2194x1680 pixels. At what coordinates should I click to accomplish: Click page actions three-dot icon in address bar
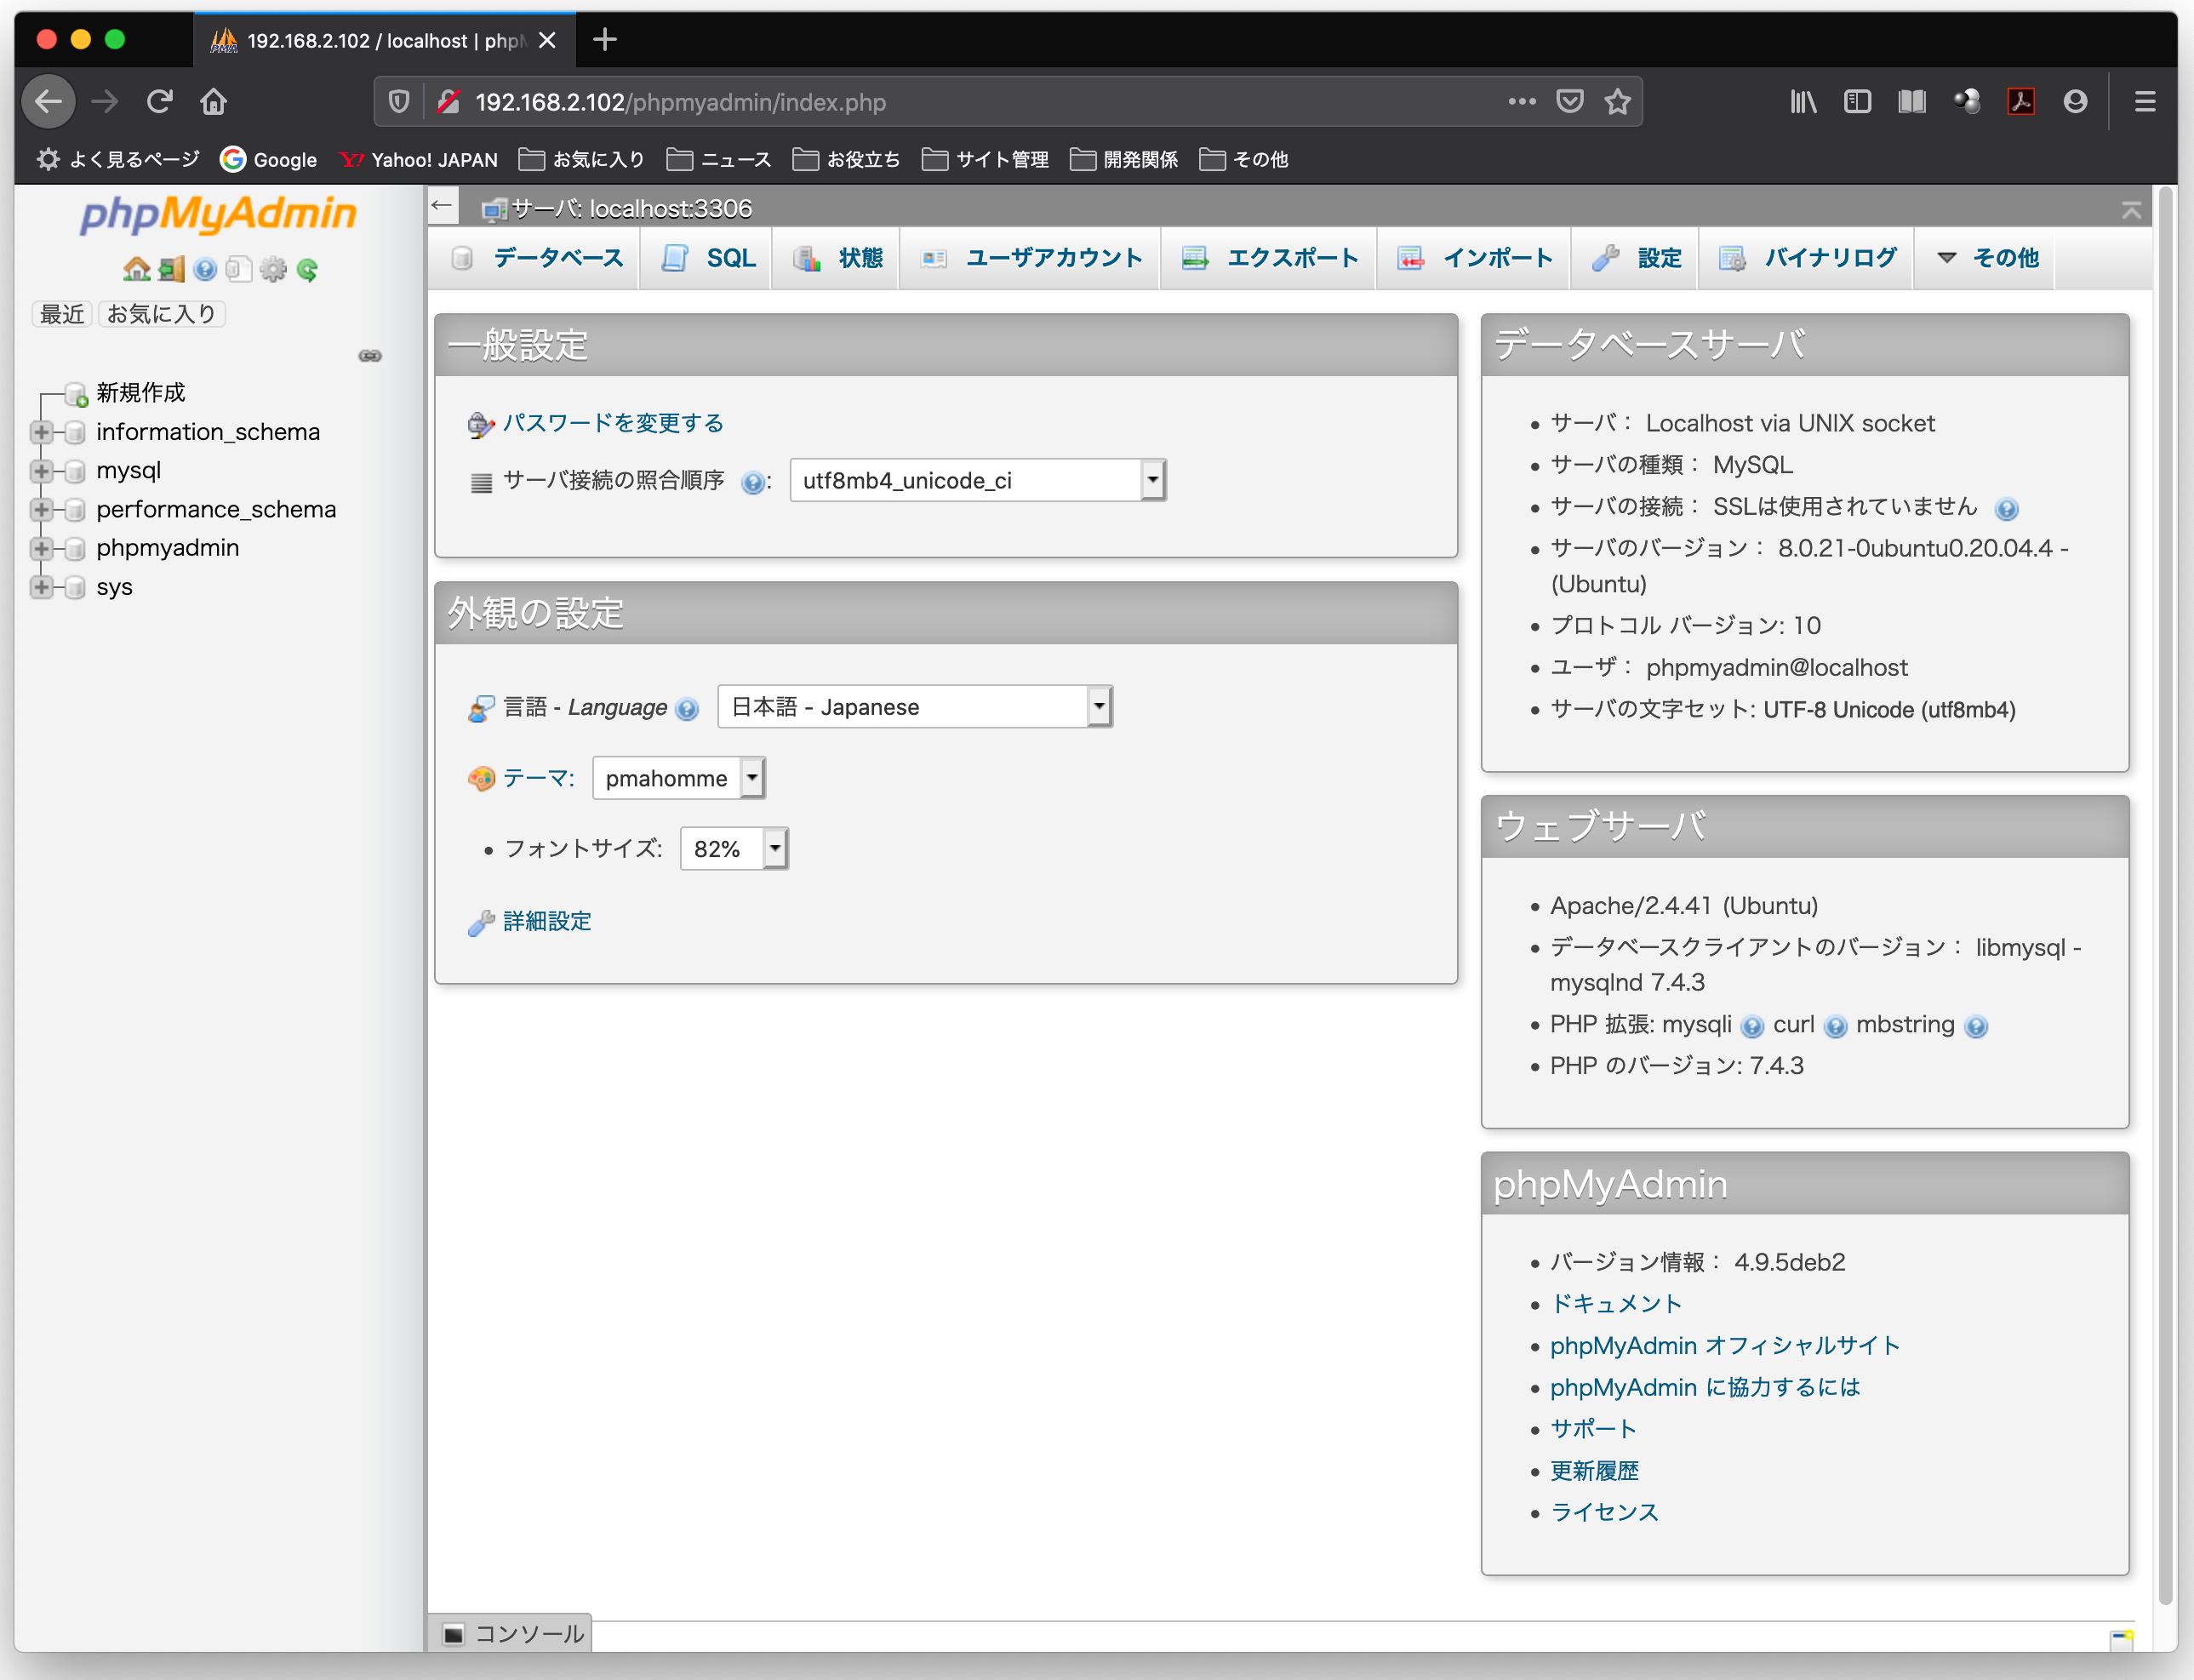[x=1521, y=101]
